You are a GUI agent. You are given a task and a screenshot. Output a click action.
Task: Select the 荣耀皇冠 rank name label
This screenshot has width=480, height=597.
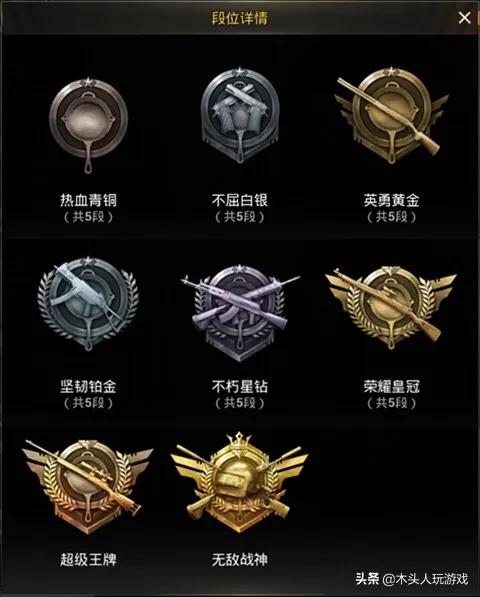391,386
